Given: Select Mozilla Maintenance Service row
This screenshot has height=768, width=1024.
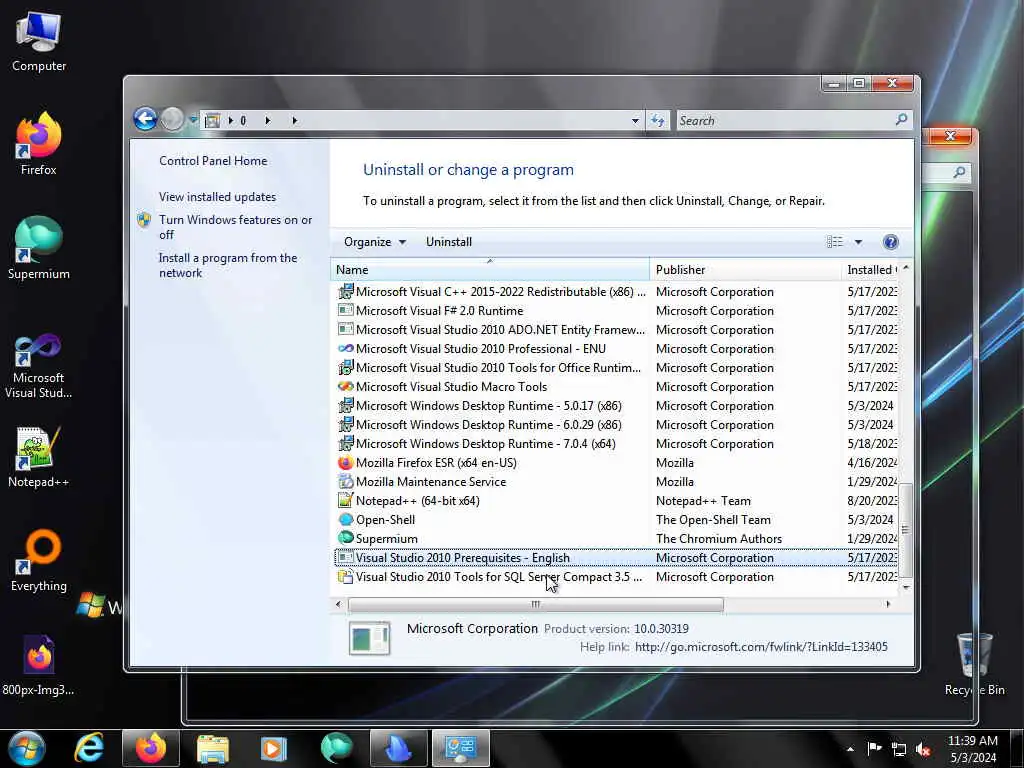Looking at the screenshot, I should click(616, 481).
